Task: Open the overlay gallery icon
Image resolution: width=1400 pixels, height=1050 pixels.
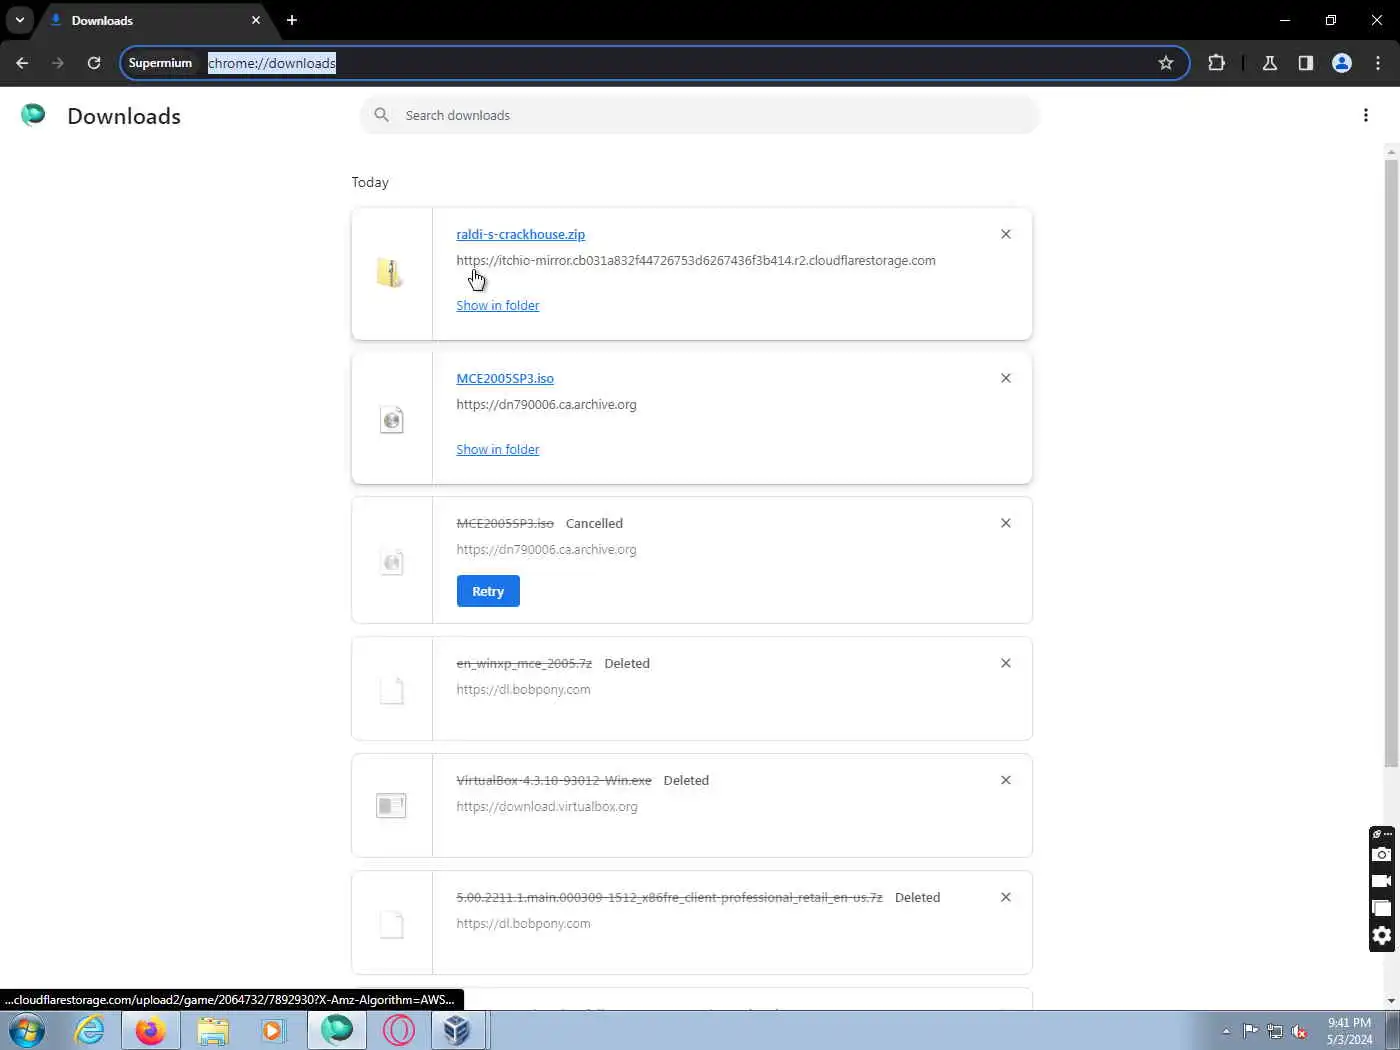Action: [1381, 908]
